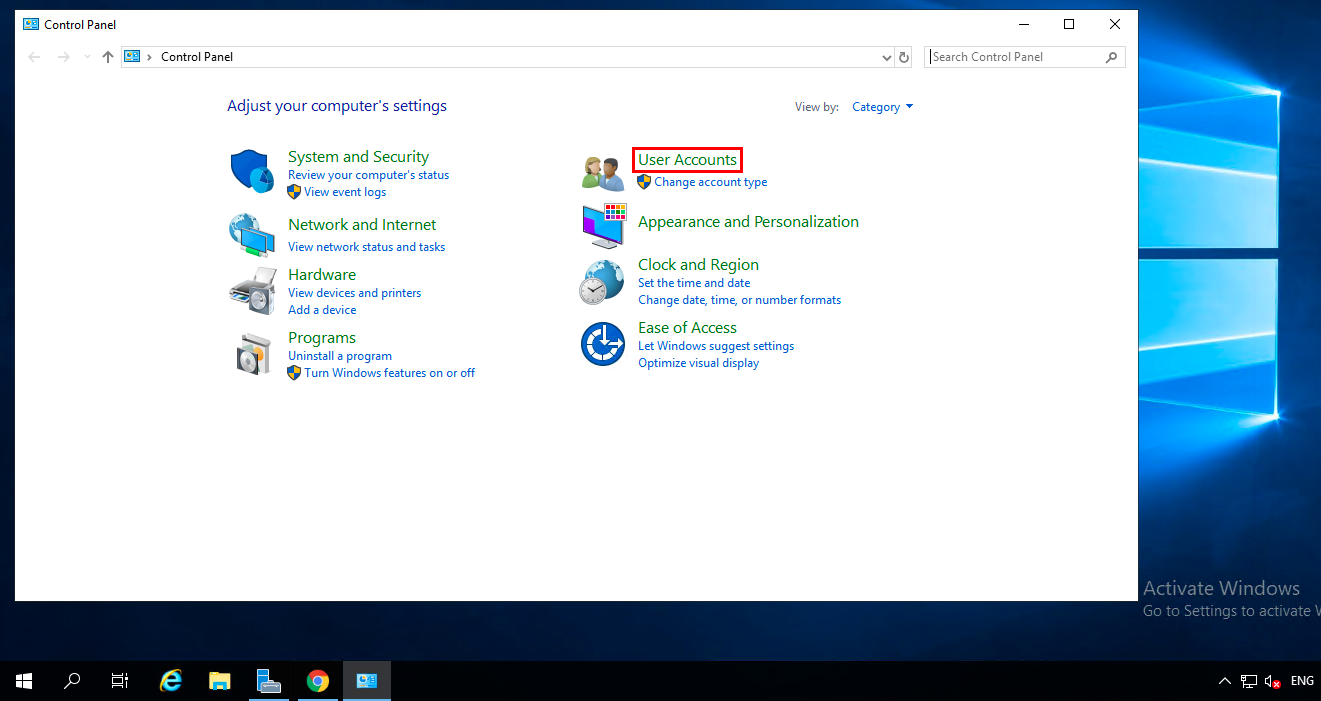The image size is (1321, 701).
Task: Open the Windows Start menu
Action: click(x=24, y=681)
